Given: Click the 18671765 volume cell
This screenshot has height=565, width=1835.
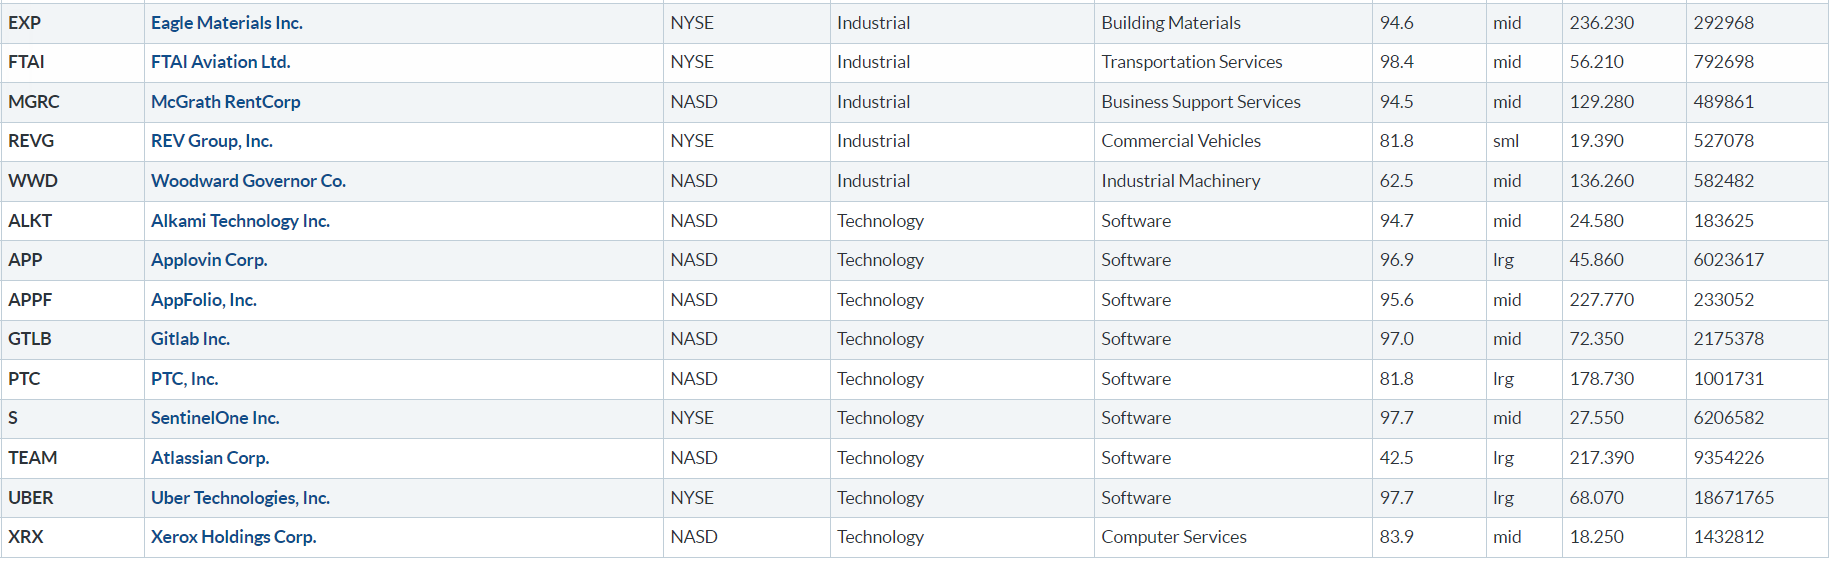Looking at the screenshot, I should tap(1733, 498).
